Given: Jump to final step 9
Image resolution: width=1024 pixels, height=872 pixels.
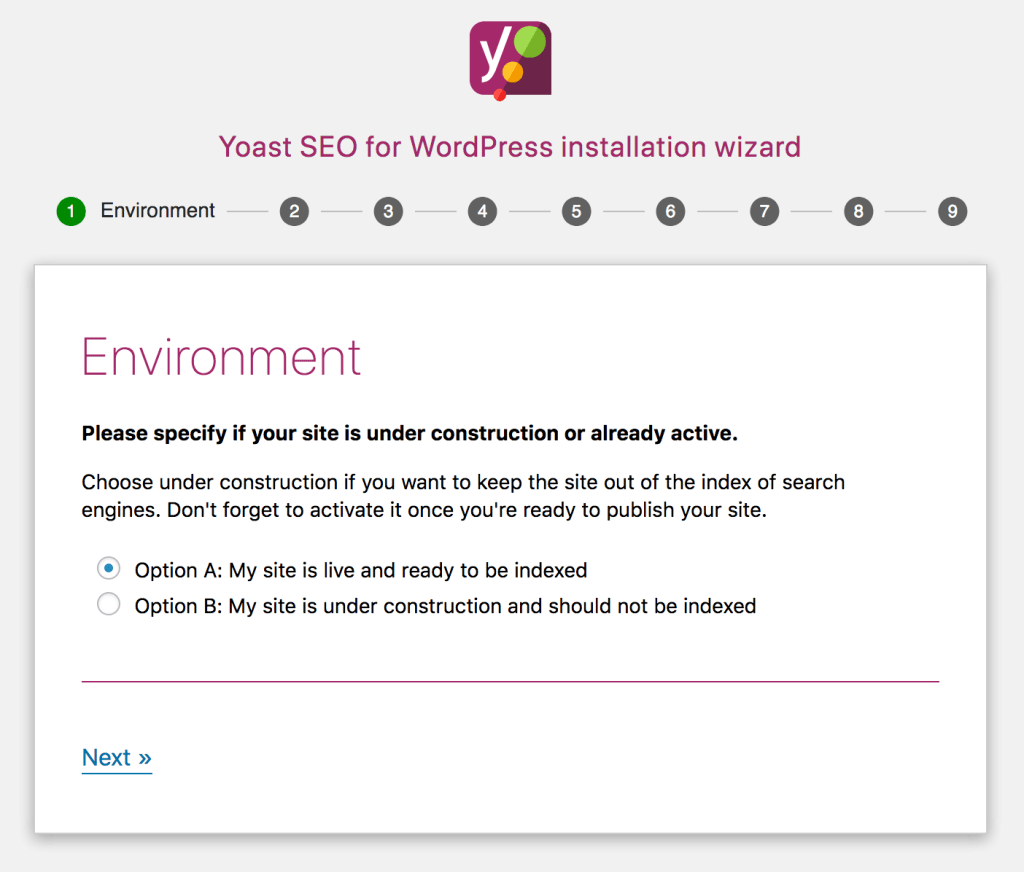Looking at the screenshot, I should coord(952,211).
